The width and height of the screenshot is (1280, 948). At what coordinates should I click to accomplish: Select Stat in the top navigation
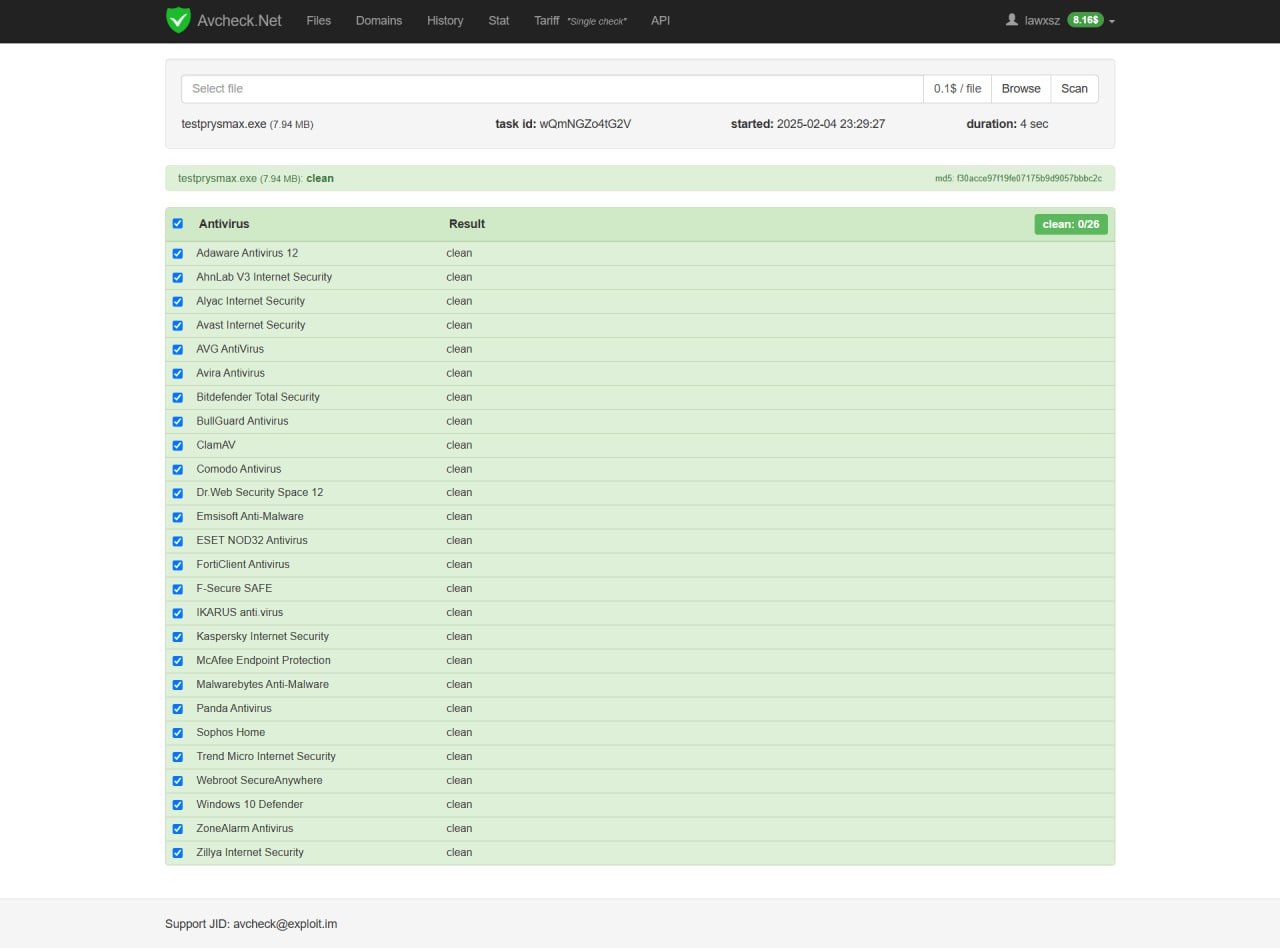click(499, 20)
